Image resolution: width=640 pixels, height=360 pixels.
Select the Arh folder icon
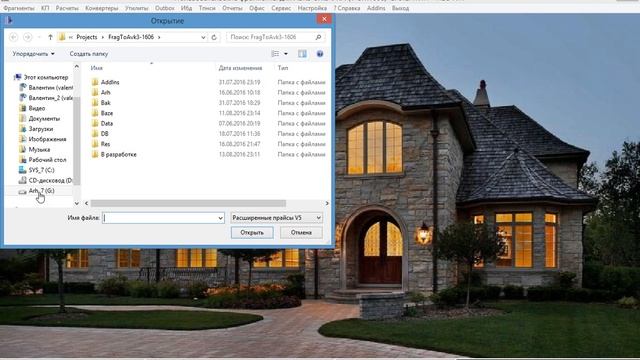(x=95, y=92)
